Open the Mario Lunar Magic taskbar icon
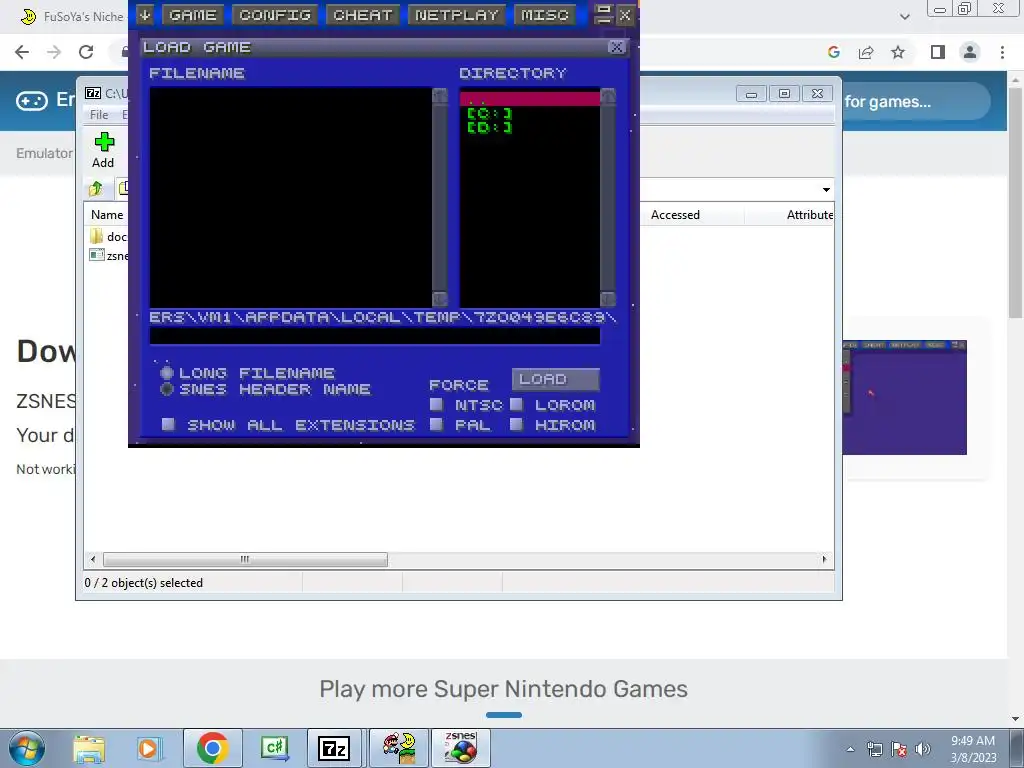Image resolution: width=1024 pixels, height=768 pixels. click(x=398, y=748)
